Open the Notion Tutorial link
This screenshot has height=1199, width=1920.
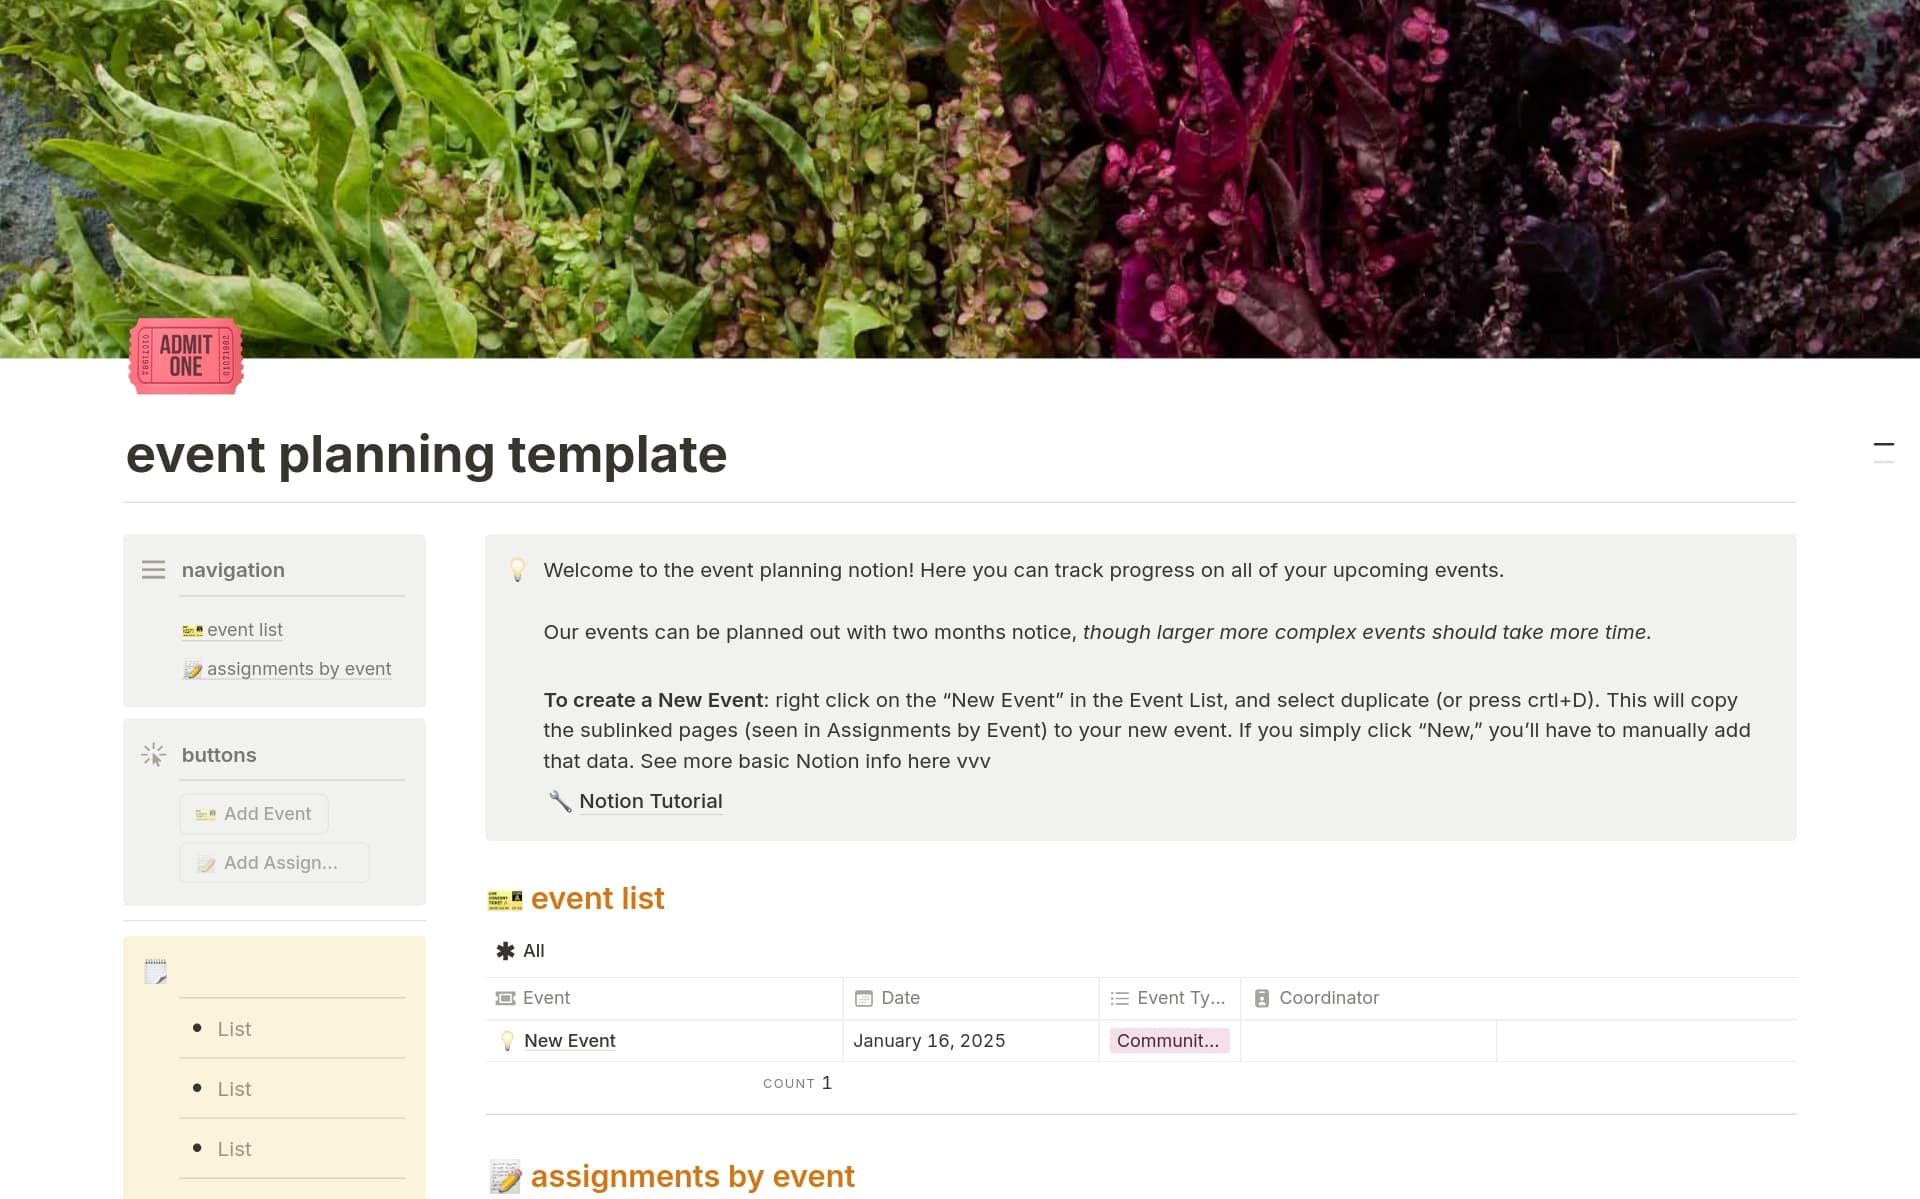pyautogui.click(x=650, y=800)
